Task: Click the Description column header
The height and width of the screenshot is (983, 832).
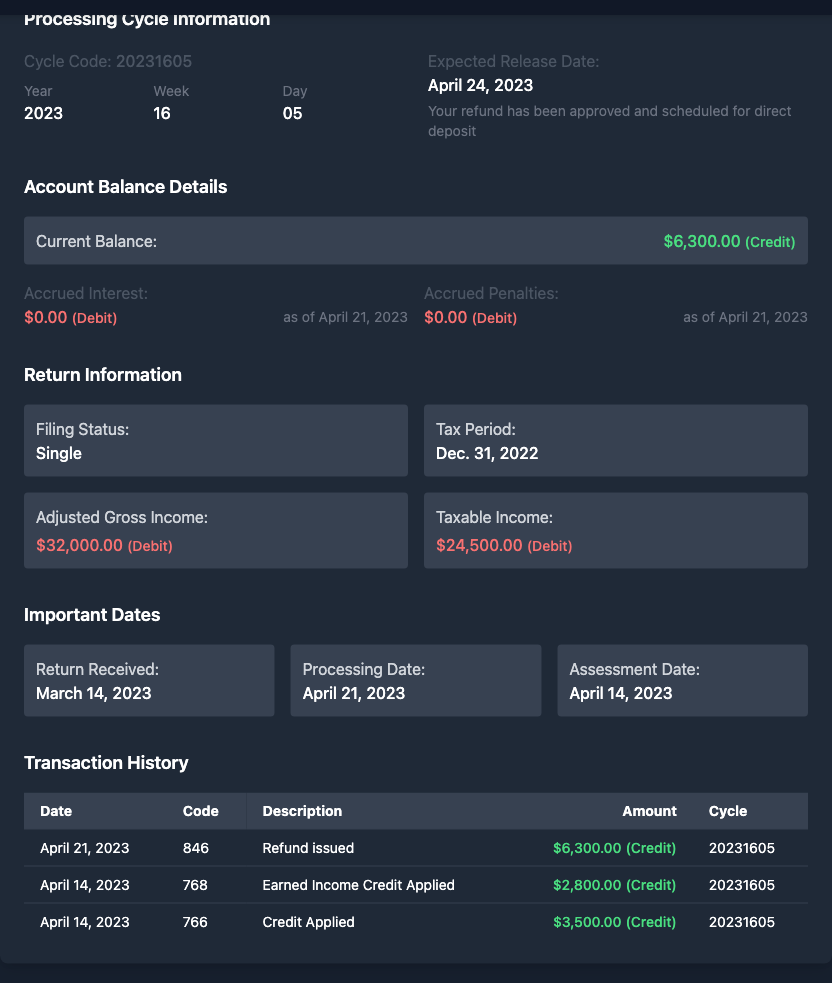Action: 302,811
